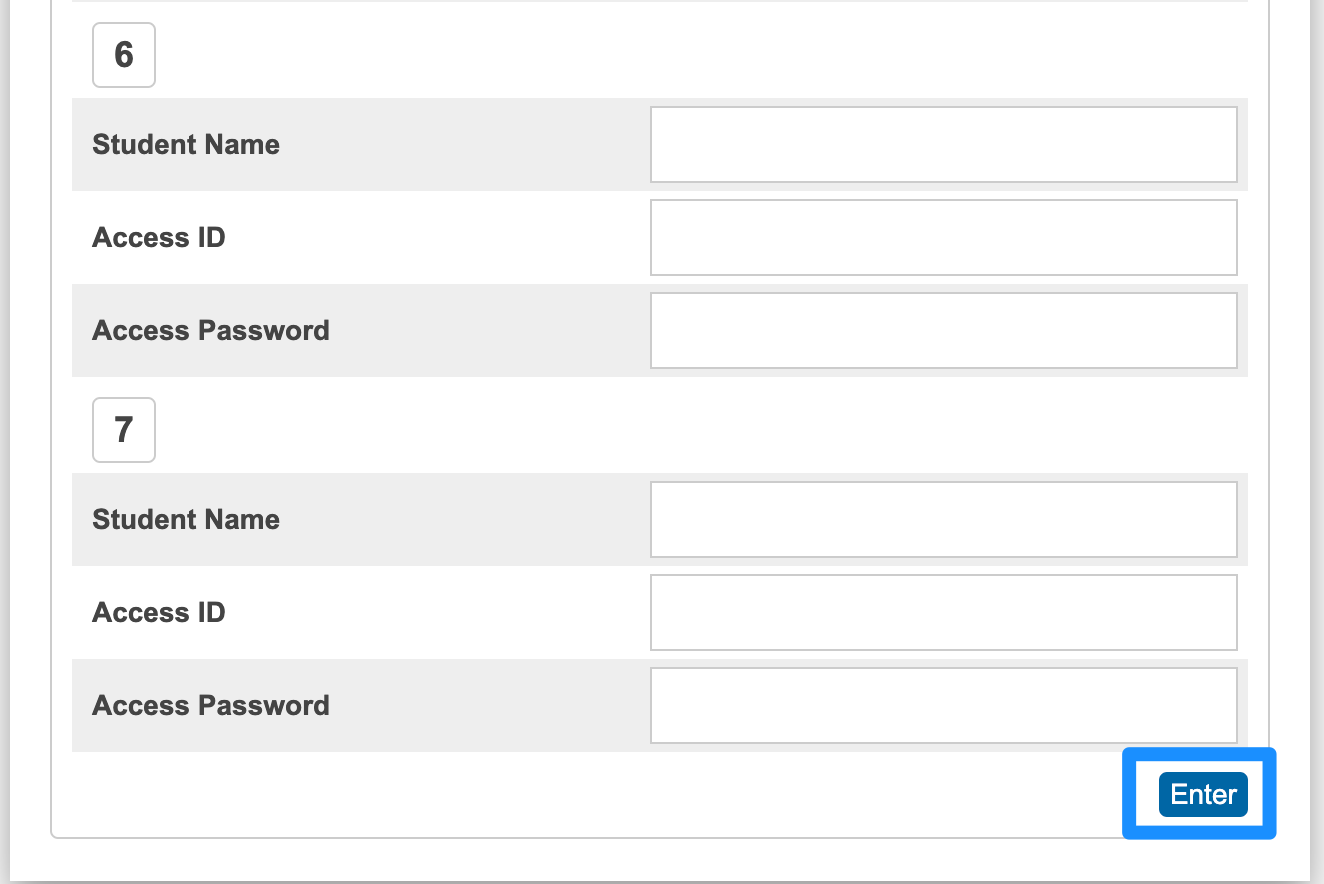This screenshot has width=1324, height=884.
Task: Select the number 7 section badge
Action: 123,430
